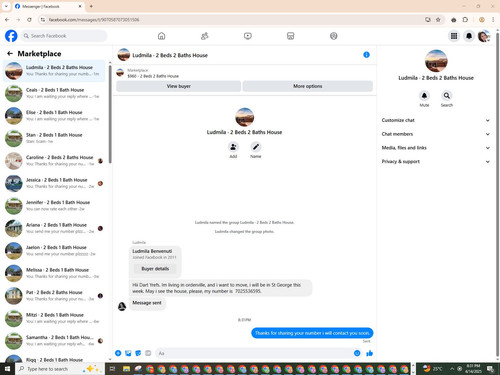Click the blue conversation information icon
This screenshot has width=500, height=375.
click(366, 55)
